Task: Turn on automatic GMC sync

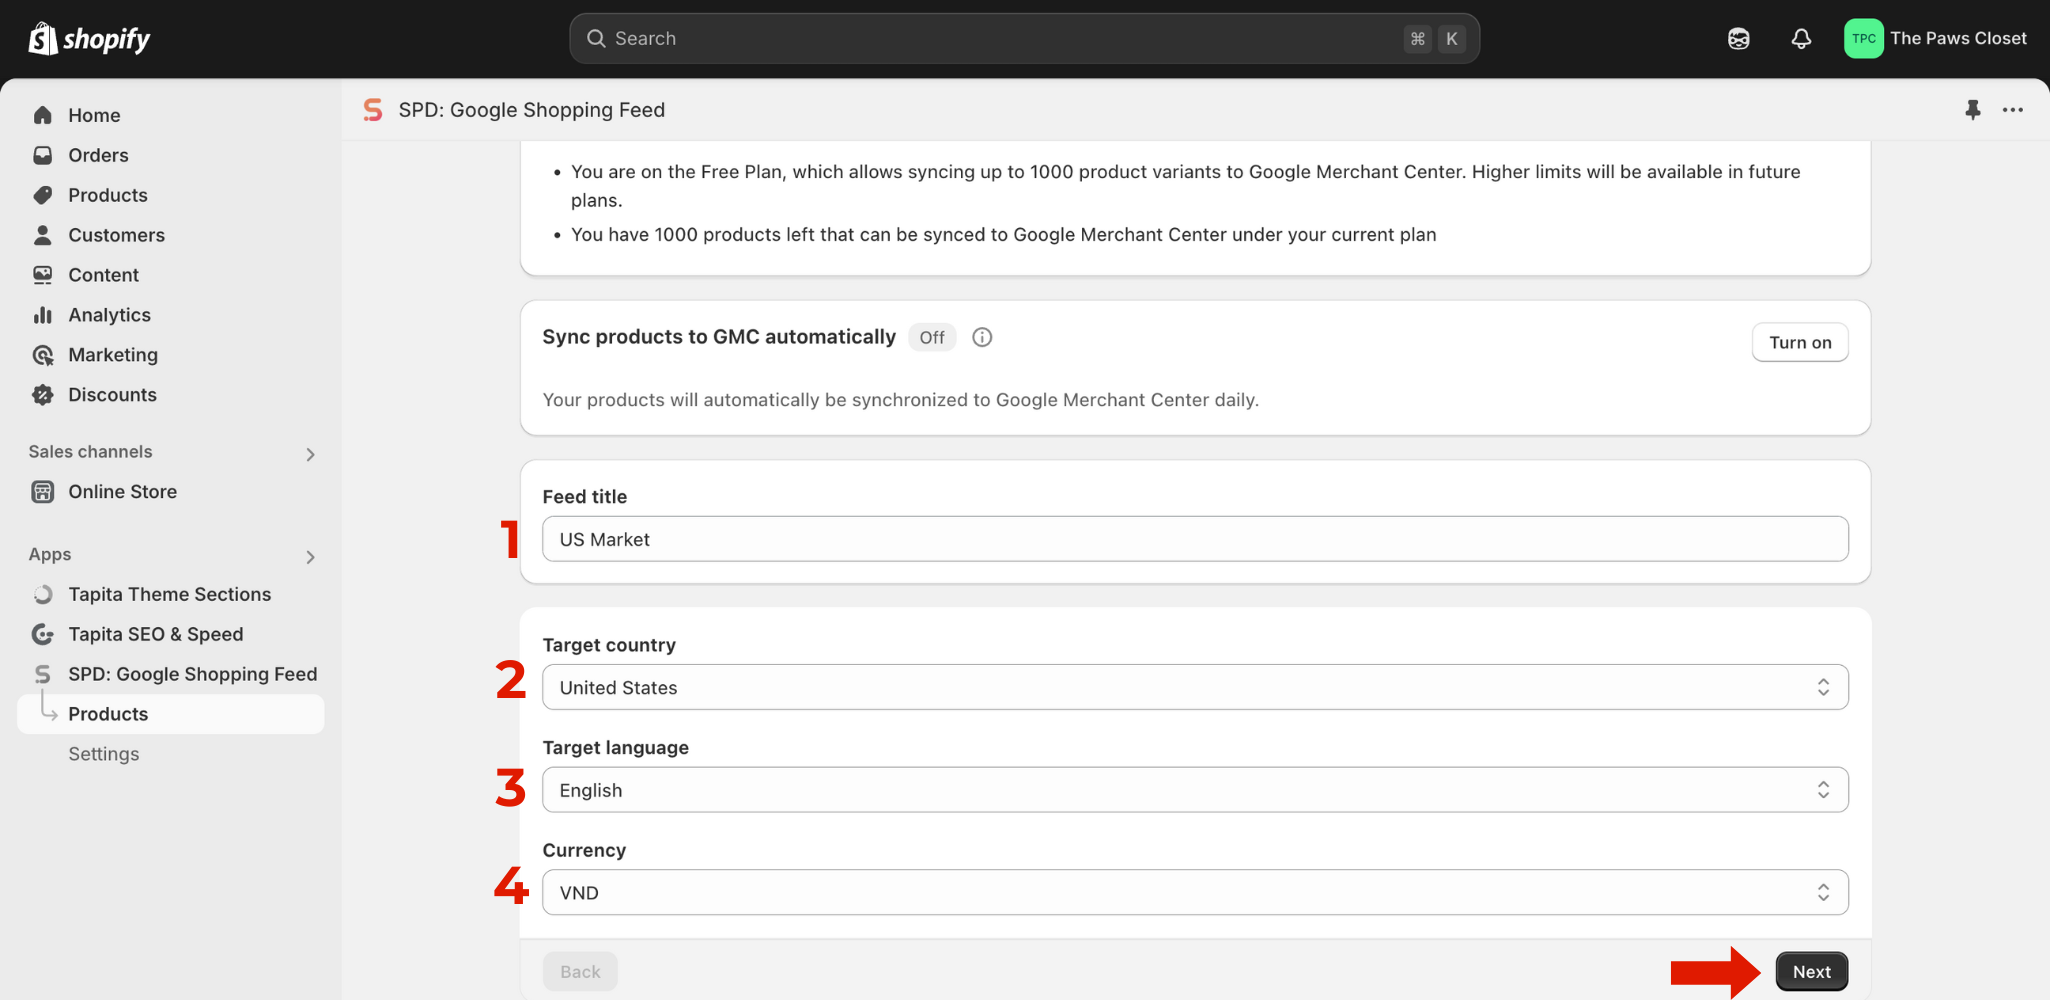Action: click(x=1800, y=342)
